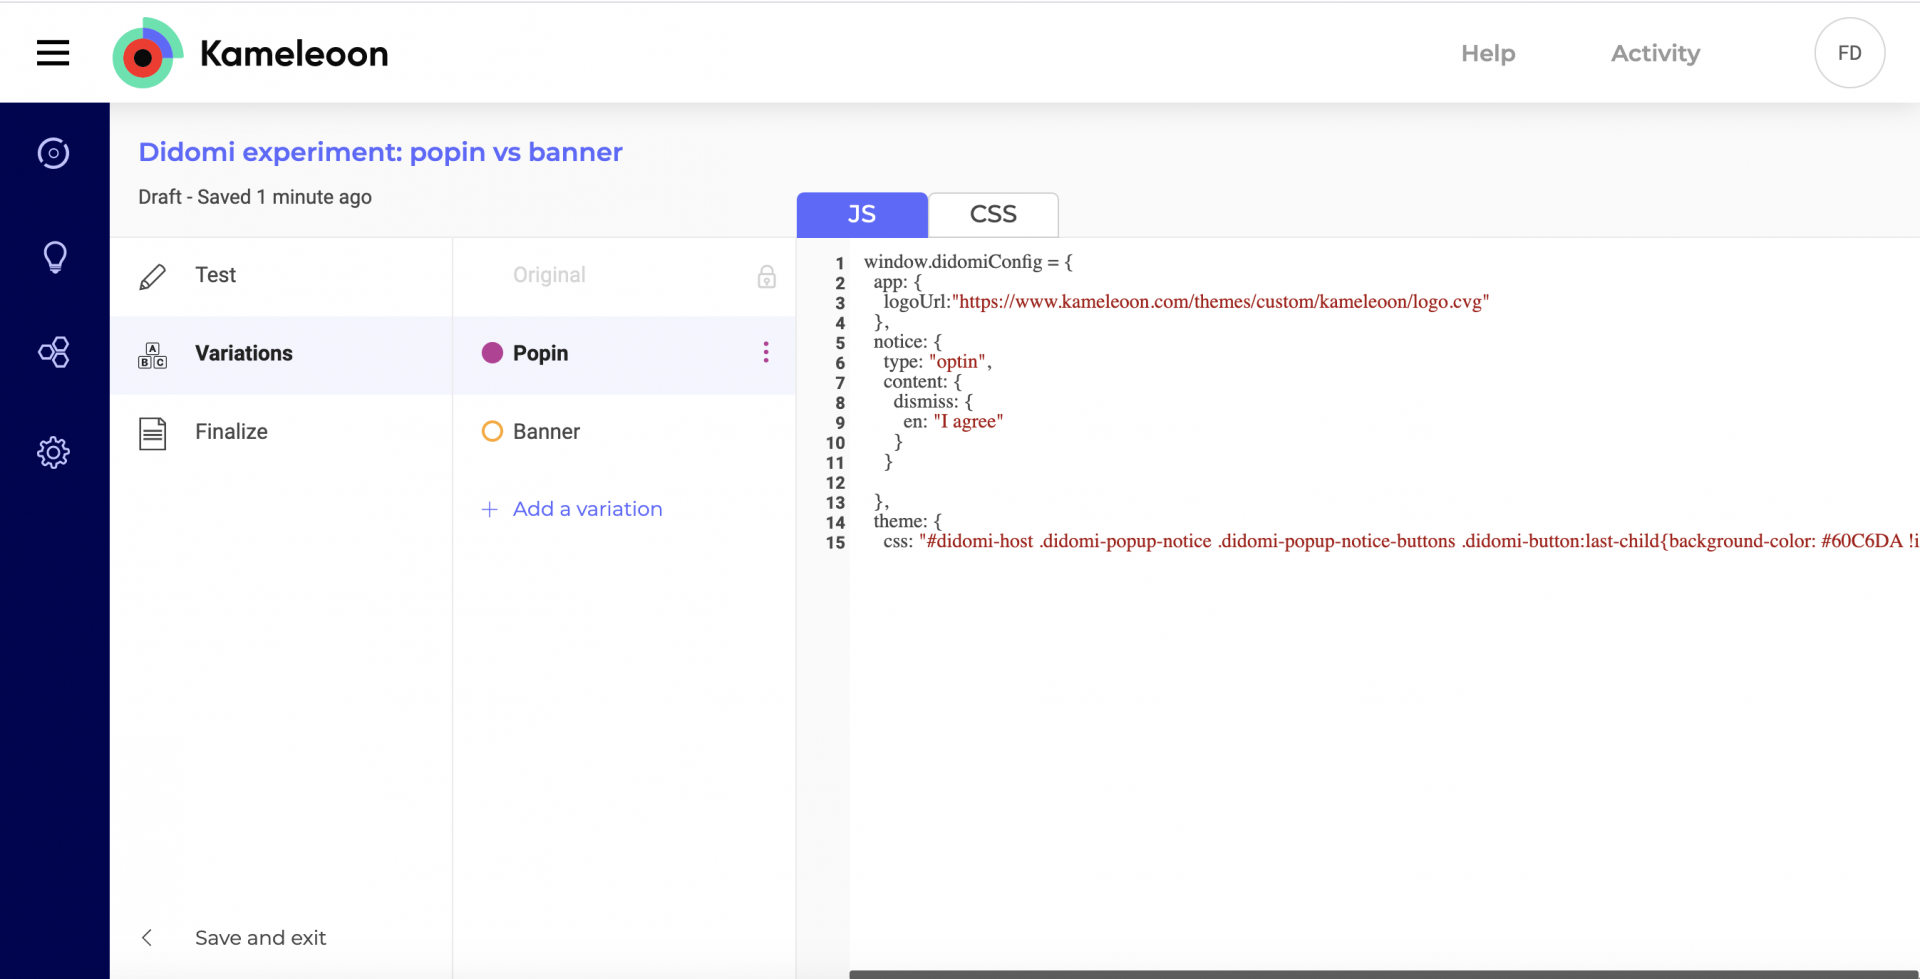Screen dimensions: 1920x979
Task: Open the gear settings icon in sidebar
Action: point(54,453)
